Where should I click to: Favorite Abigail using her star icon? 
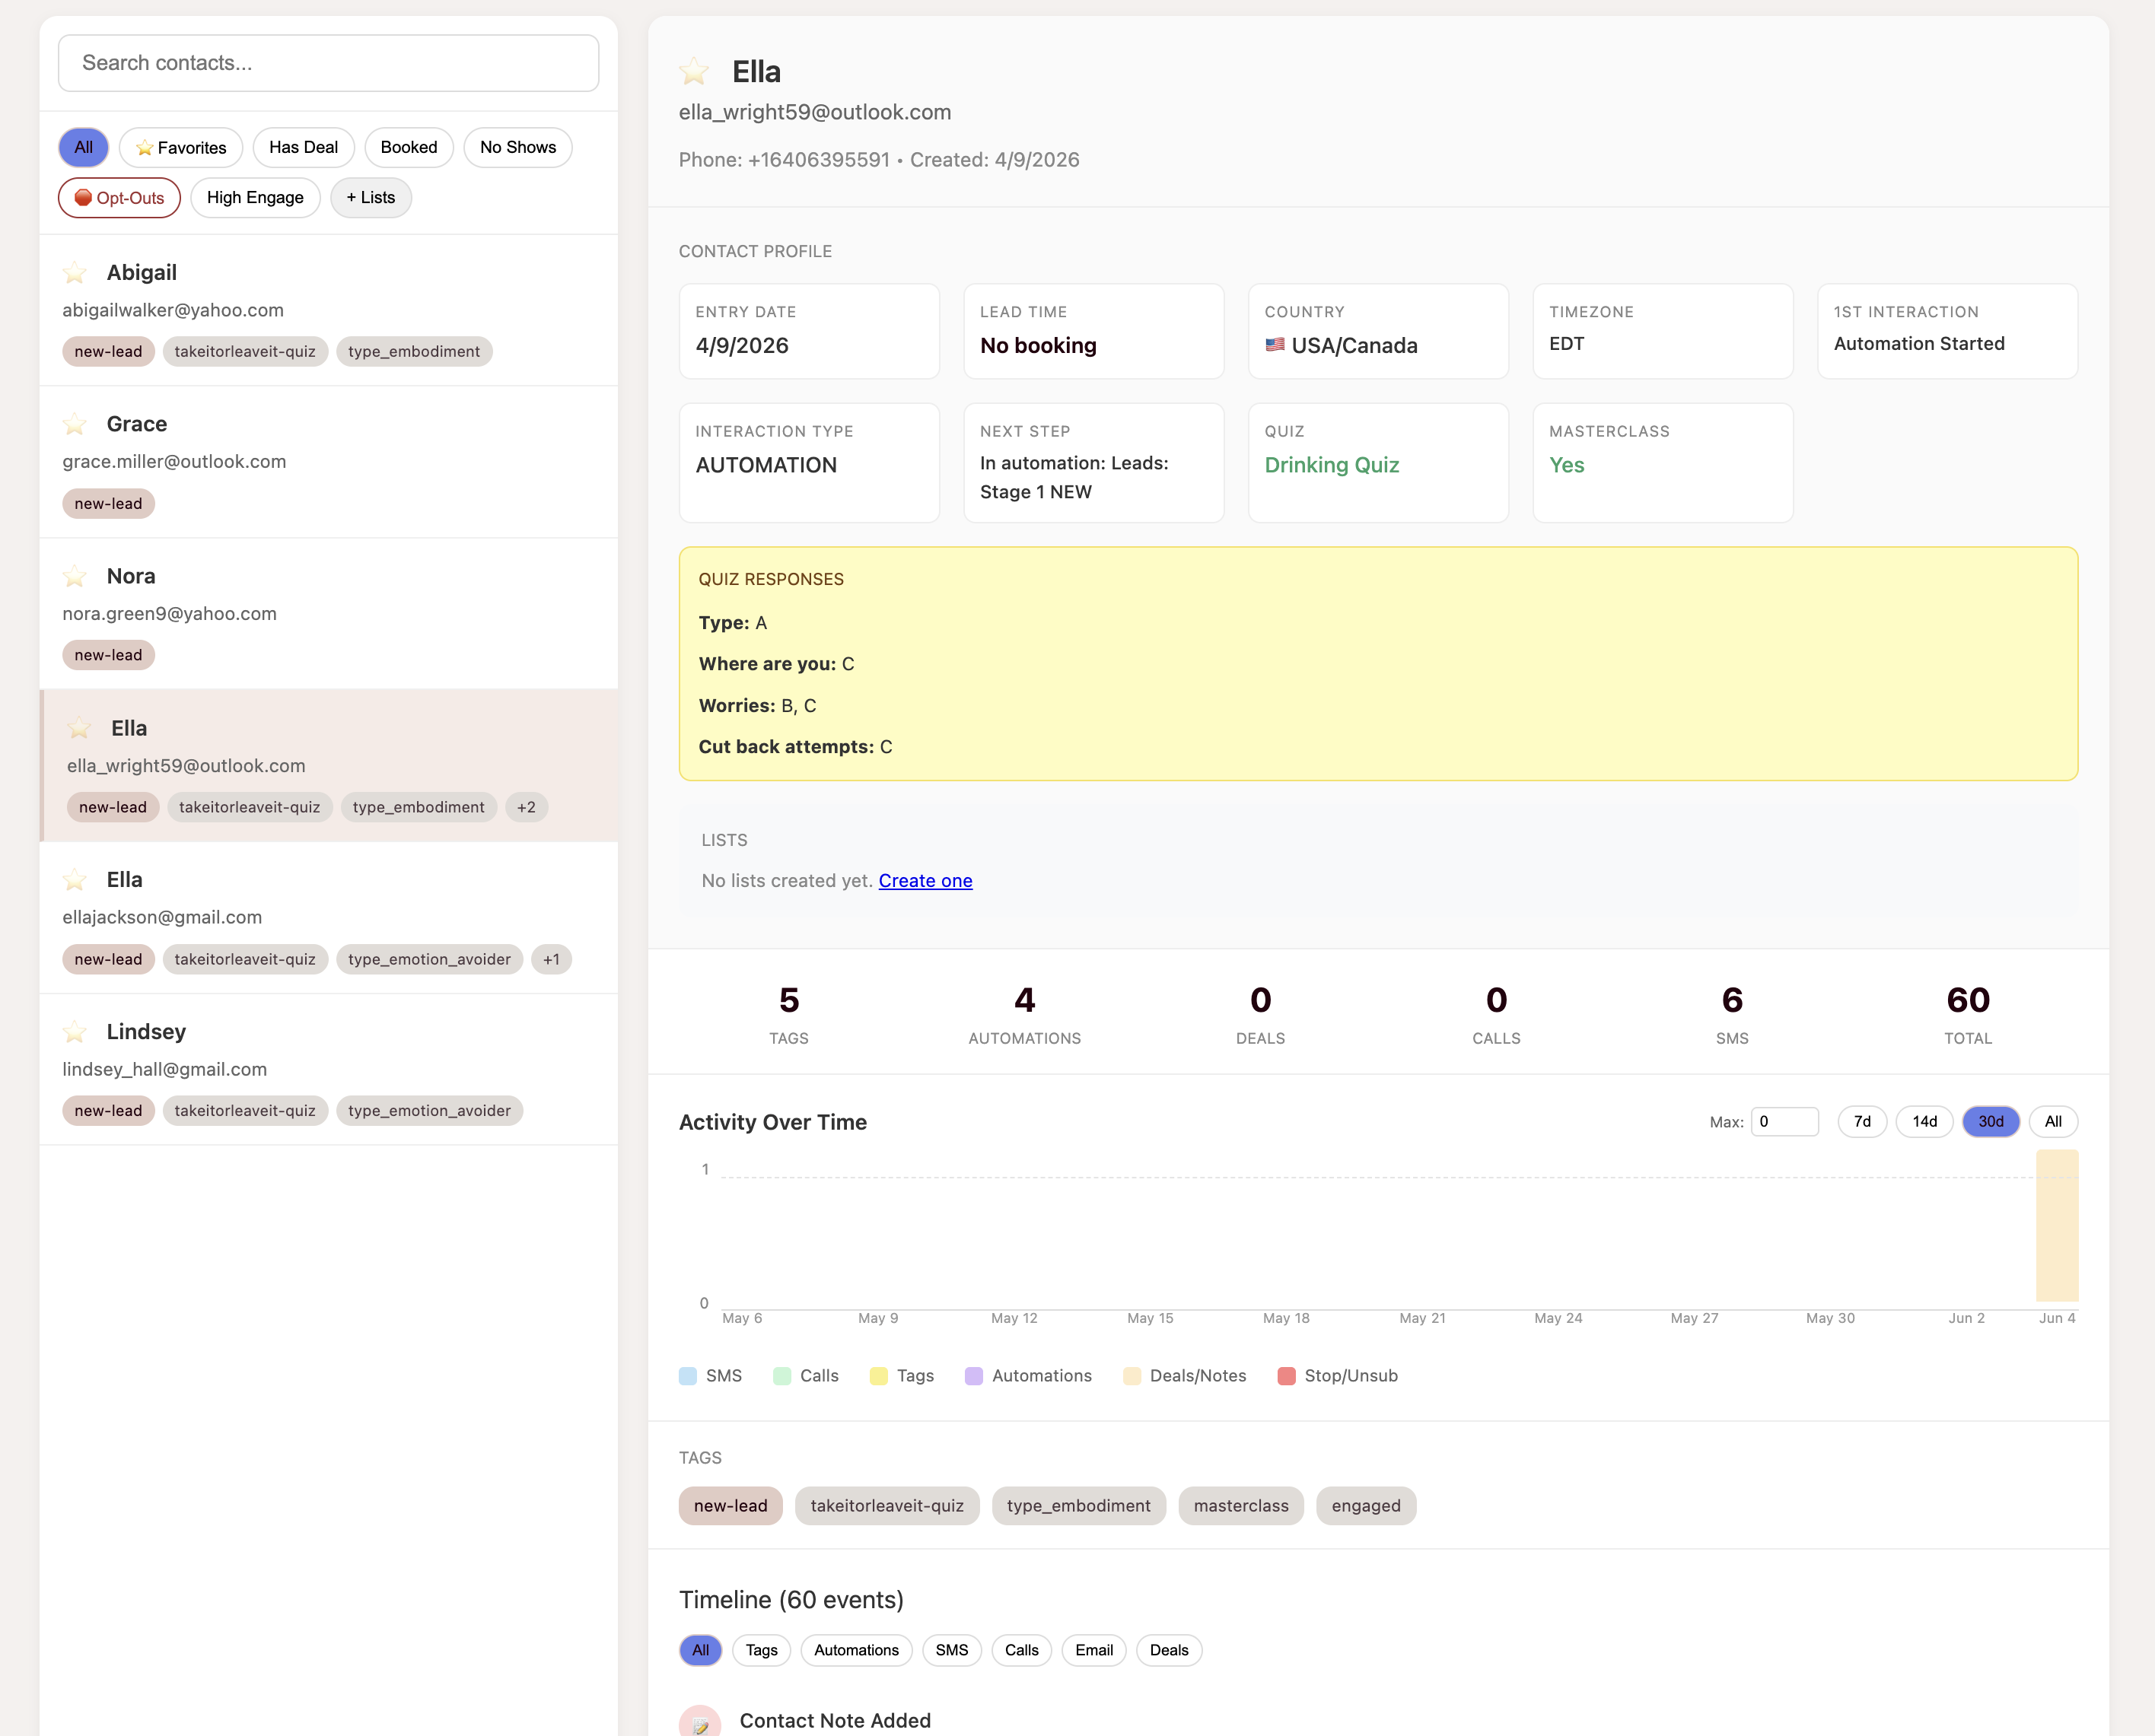click(75, 272)
